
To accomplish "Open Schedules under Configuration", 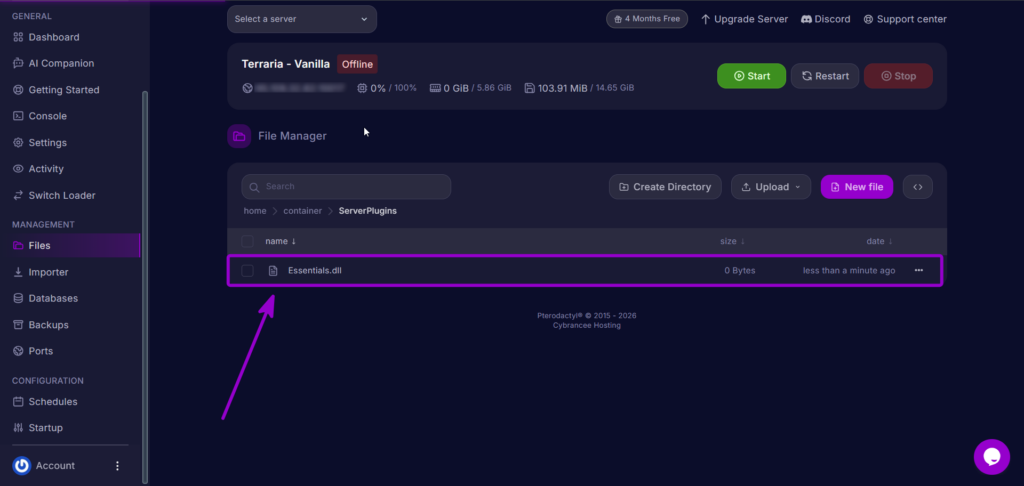I will click(44, 402).
